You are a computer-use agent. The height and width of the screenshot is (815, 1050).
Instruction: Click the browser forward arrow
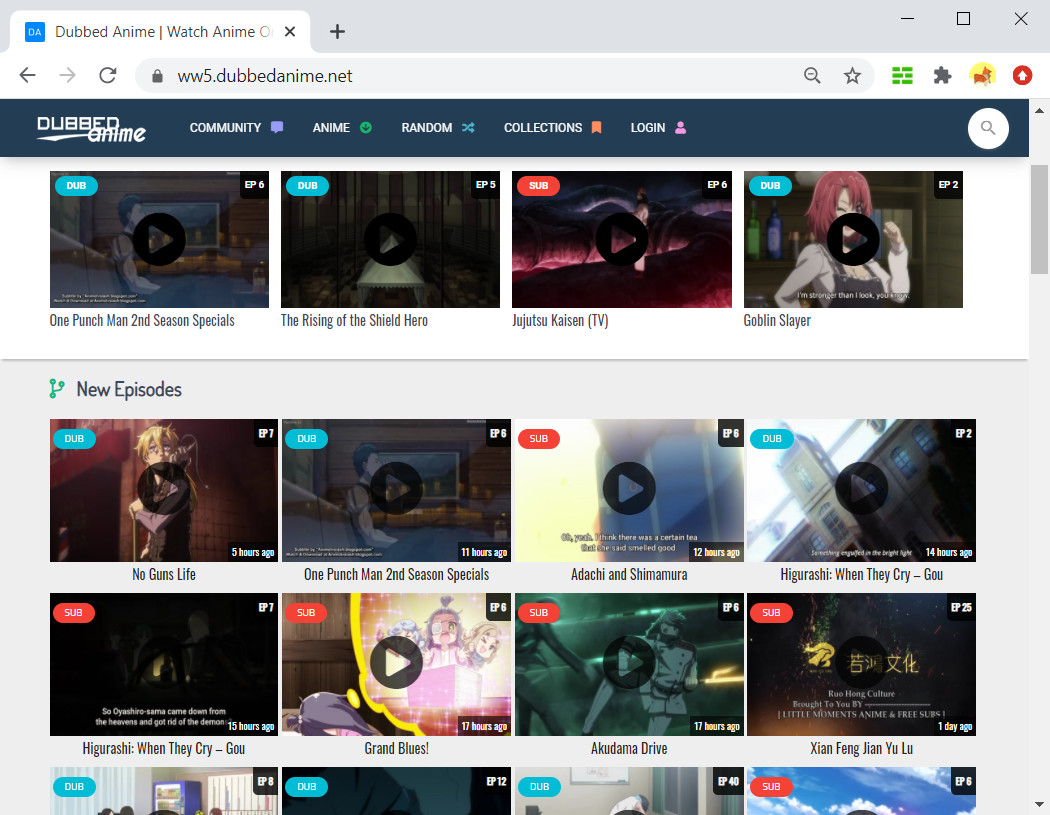[x=67, y=75]
